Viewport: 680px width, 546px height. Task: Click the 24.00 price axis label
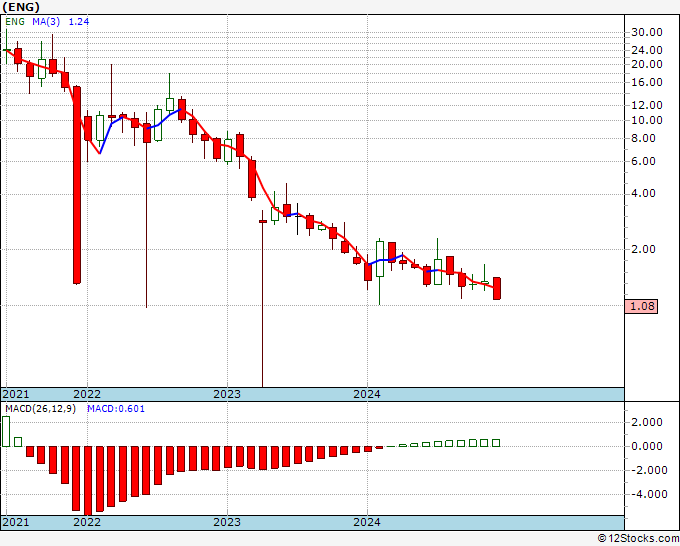coord(647,50)
